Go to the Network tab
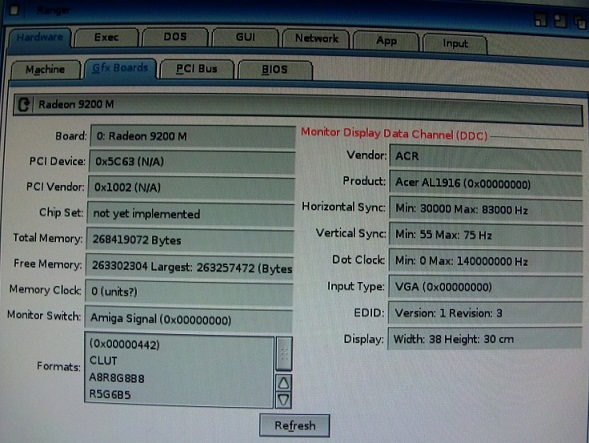This screenshot has width=589, height=443. pyautogui.click(x=316, y=39)
